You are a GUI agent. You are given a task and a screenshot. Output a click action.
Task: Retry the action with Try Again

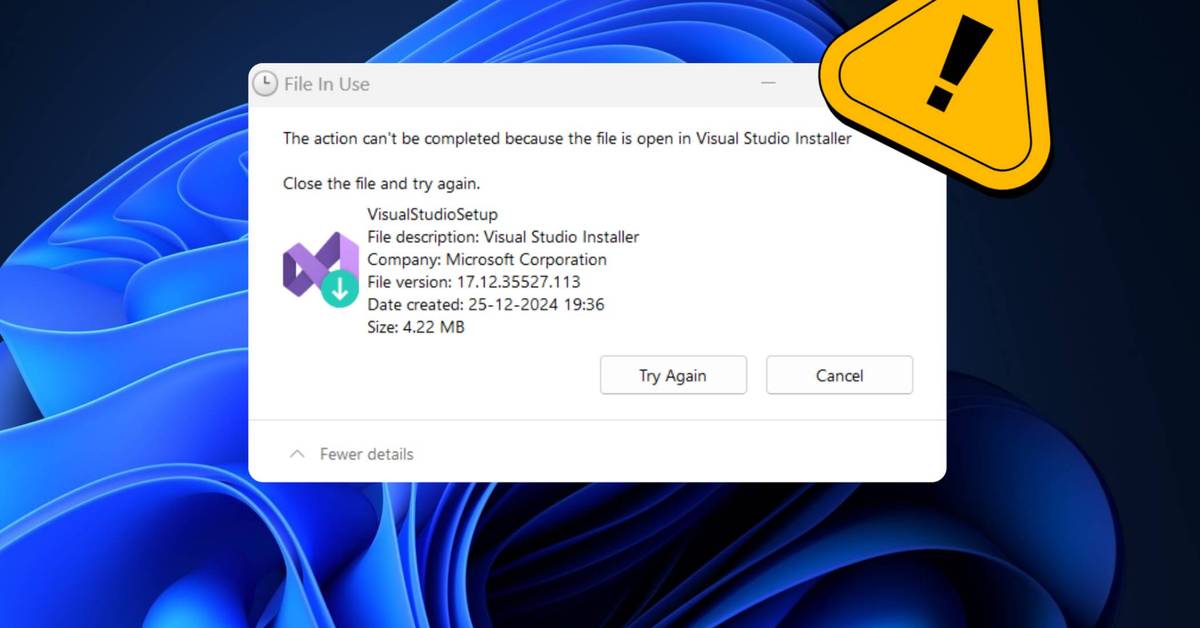(673, 375)
